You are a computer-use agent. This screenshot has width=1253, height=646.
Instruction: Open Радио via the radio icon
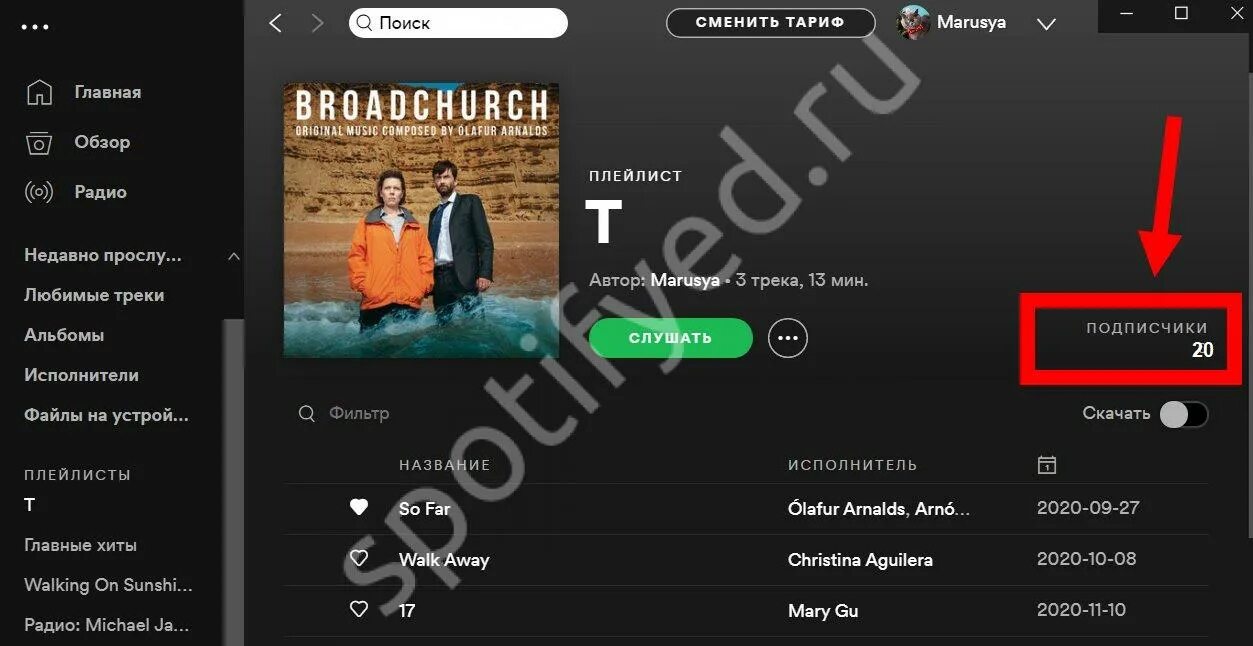tap(39, 192)
